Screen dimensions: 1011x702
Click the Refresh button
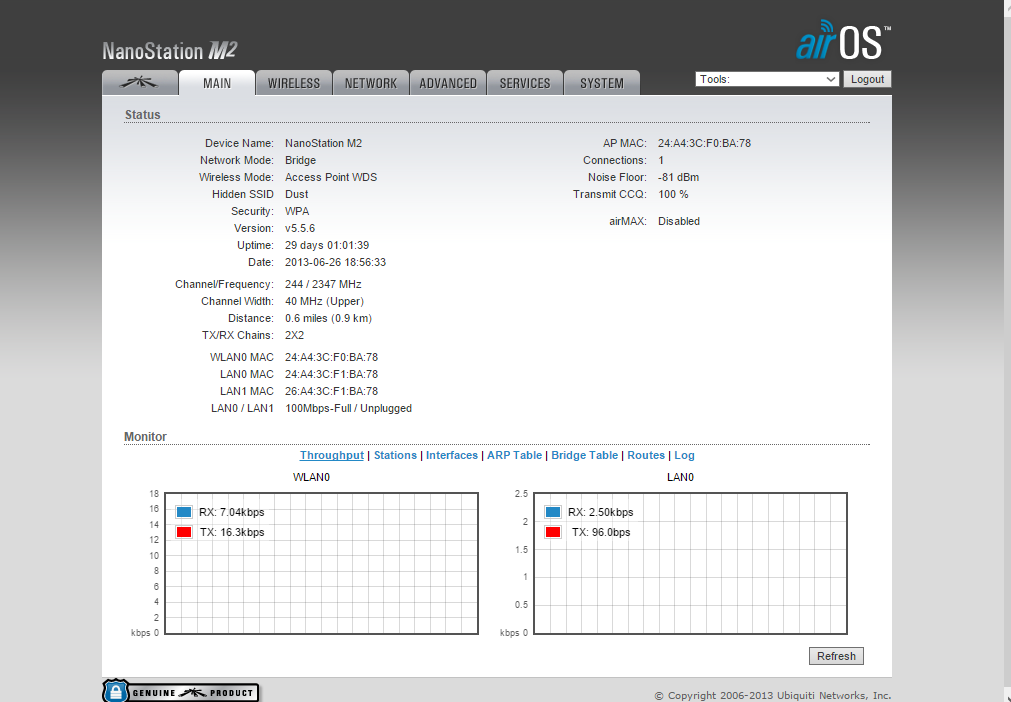pos(836,656)
